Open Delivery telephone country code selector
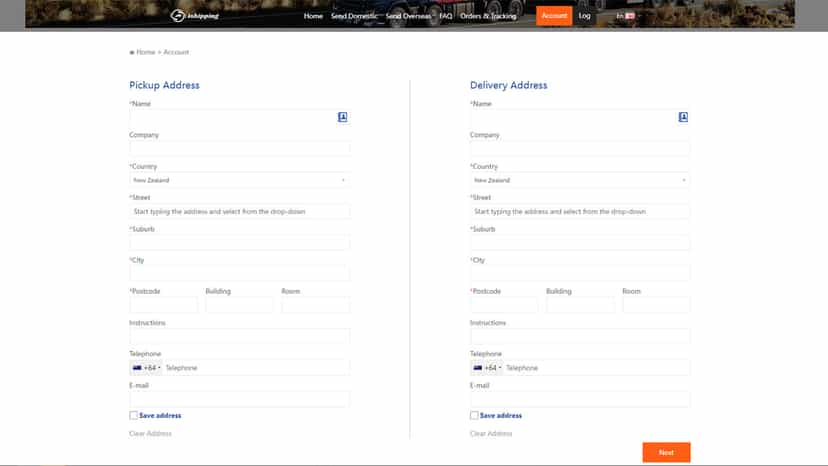 (x=487, y=368)
